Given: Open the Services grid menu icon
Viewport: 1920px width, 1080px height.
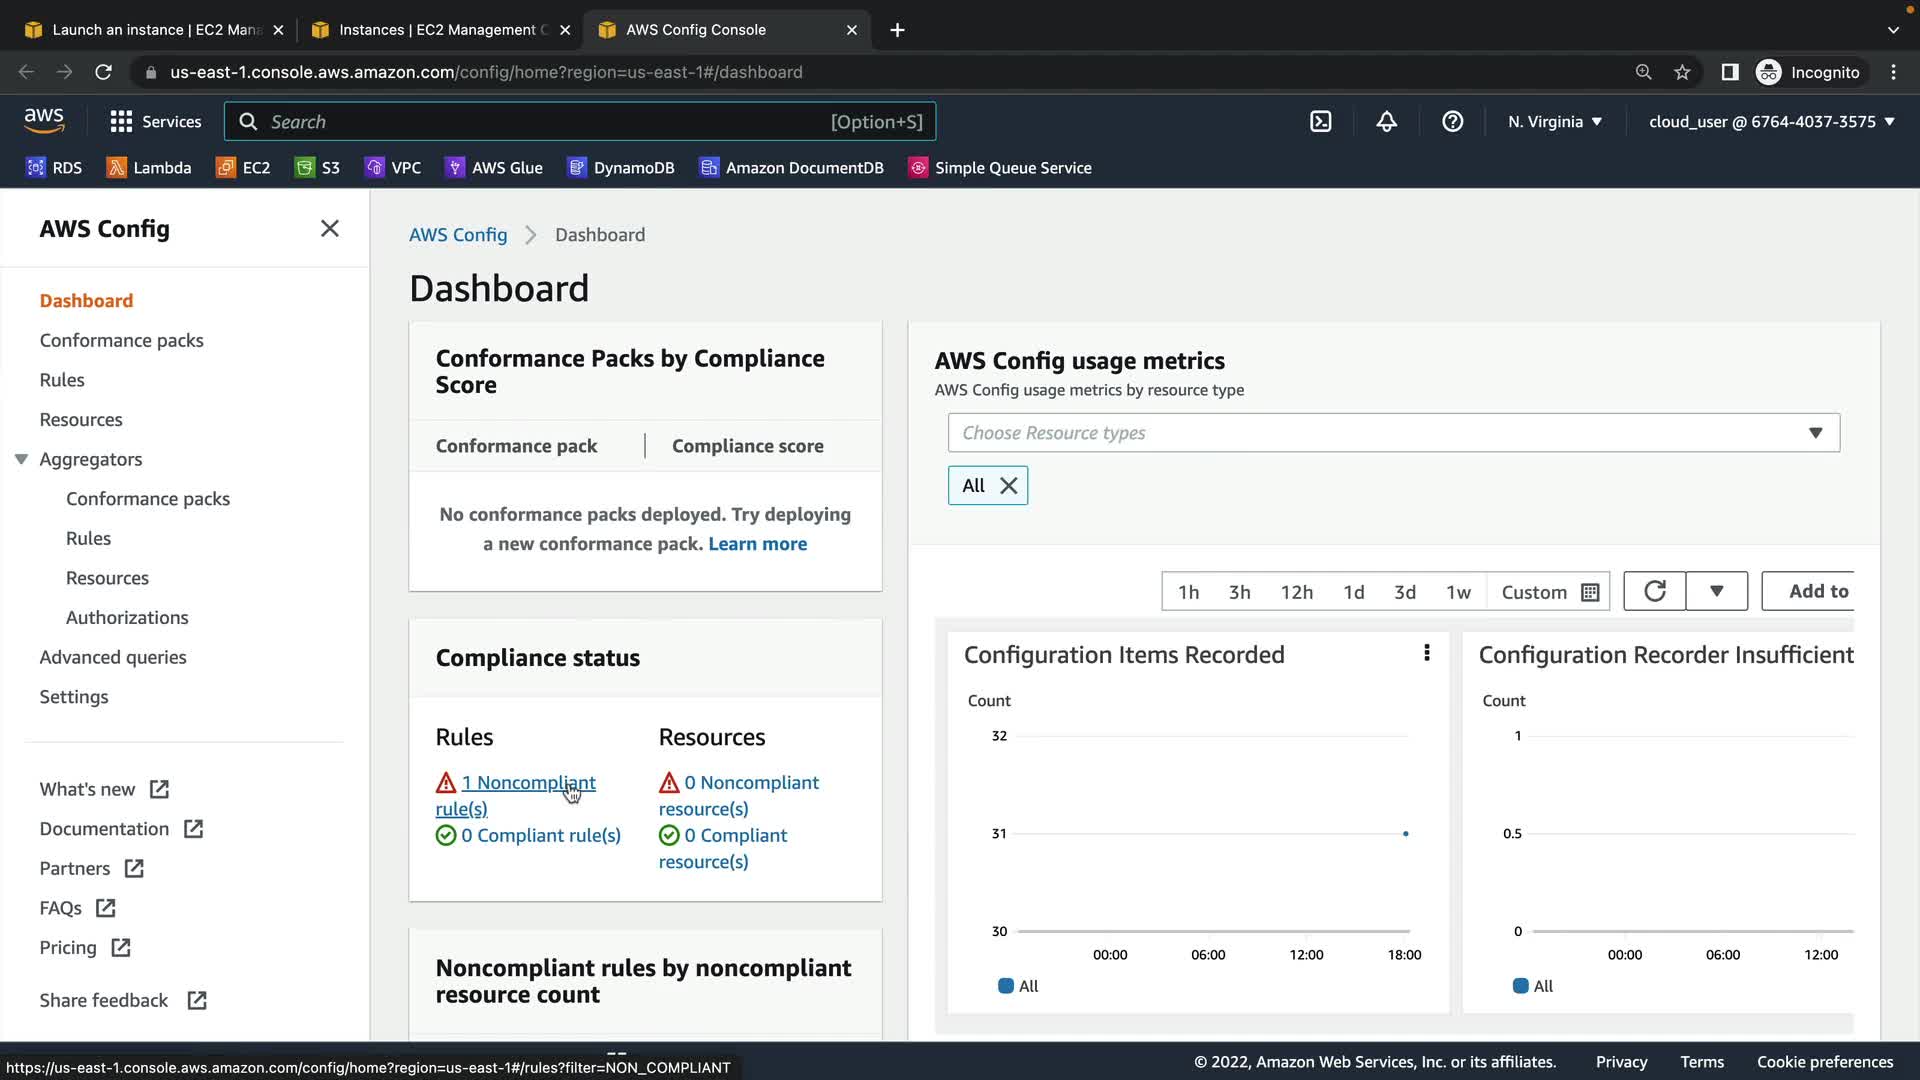Looking at the screenshot, I should click(x=121, y=122).
